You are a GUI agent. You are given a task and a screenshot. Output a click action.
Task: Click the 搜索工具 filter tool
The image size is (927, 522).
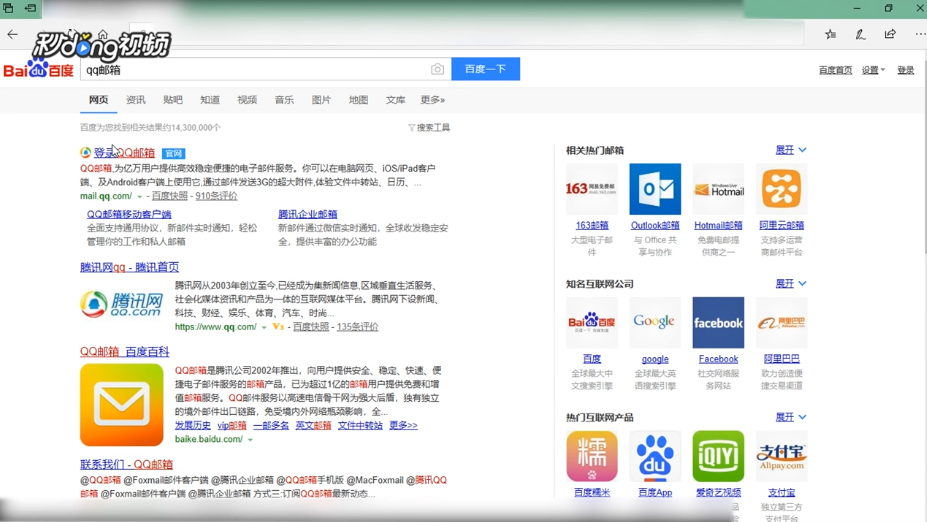pos(429,128)
